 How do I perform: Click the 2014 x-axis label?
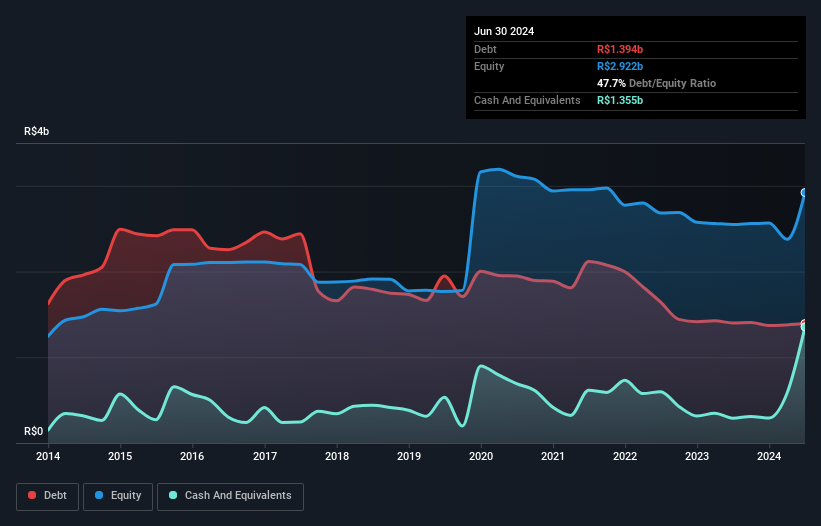tap(48, 456)
